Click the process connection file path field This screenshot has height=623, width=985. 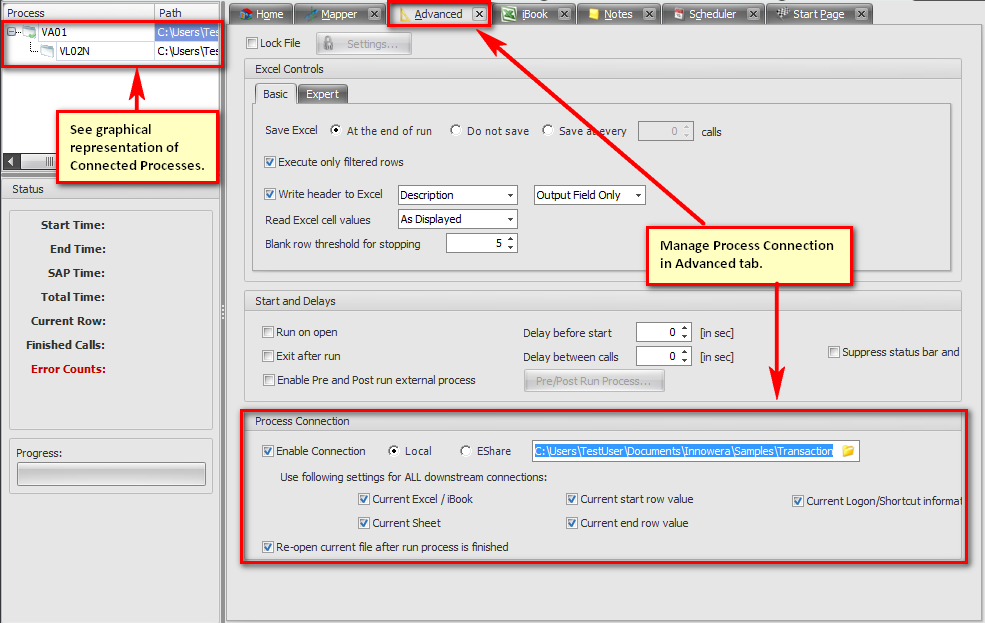(683, 451)
